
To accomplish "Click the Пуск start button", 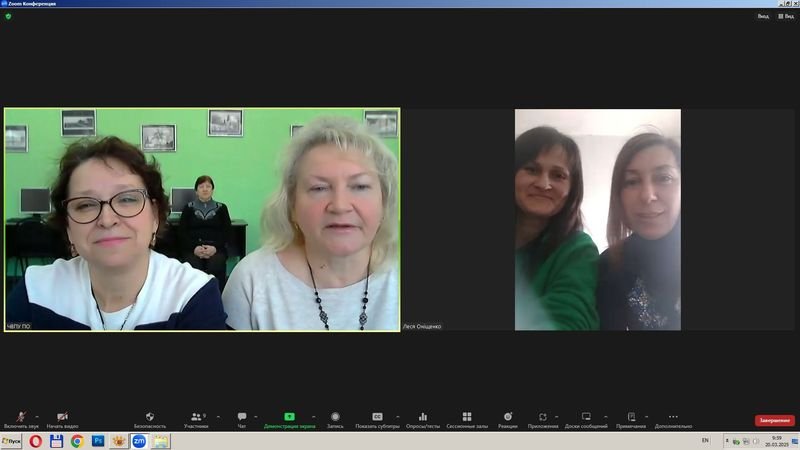I will (x=12, y=441).
